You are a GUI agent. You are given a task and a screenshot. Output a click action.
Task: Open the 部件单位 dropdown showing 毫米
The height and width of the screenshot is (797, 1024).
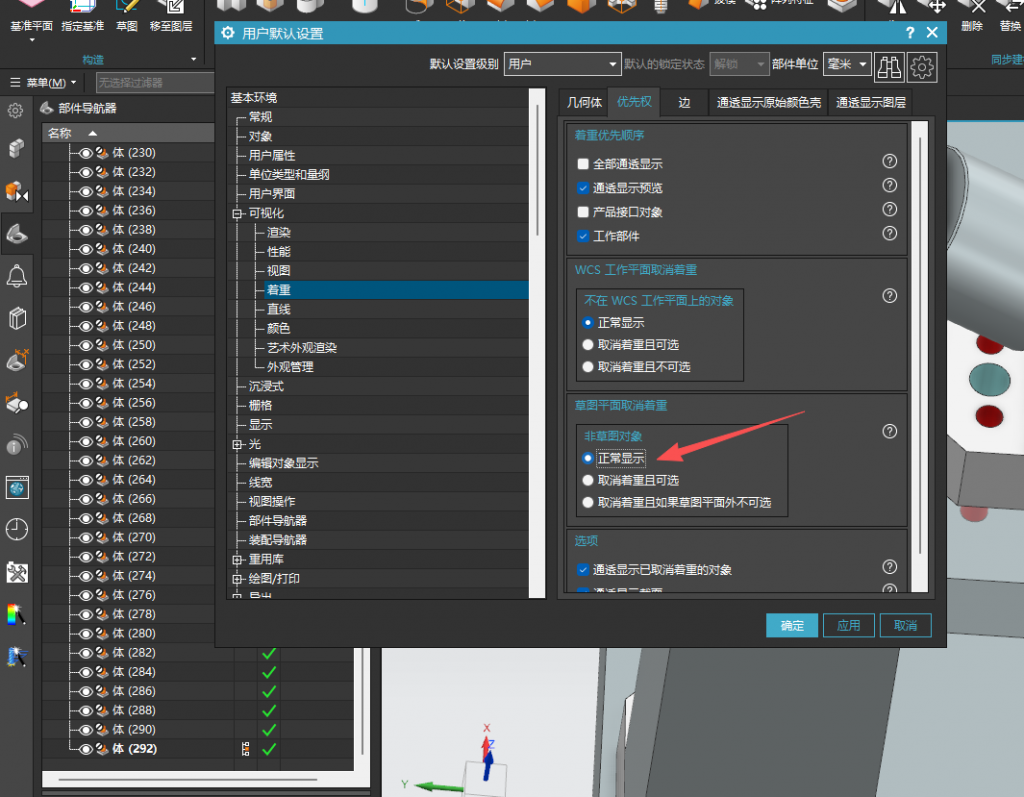(847, 64)
